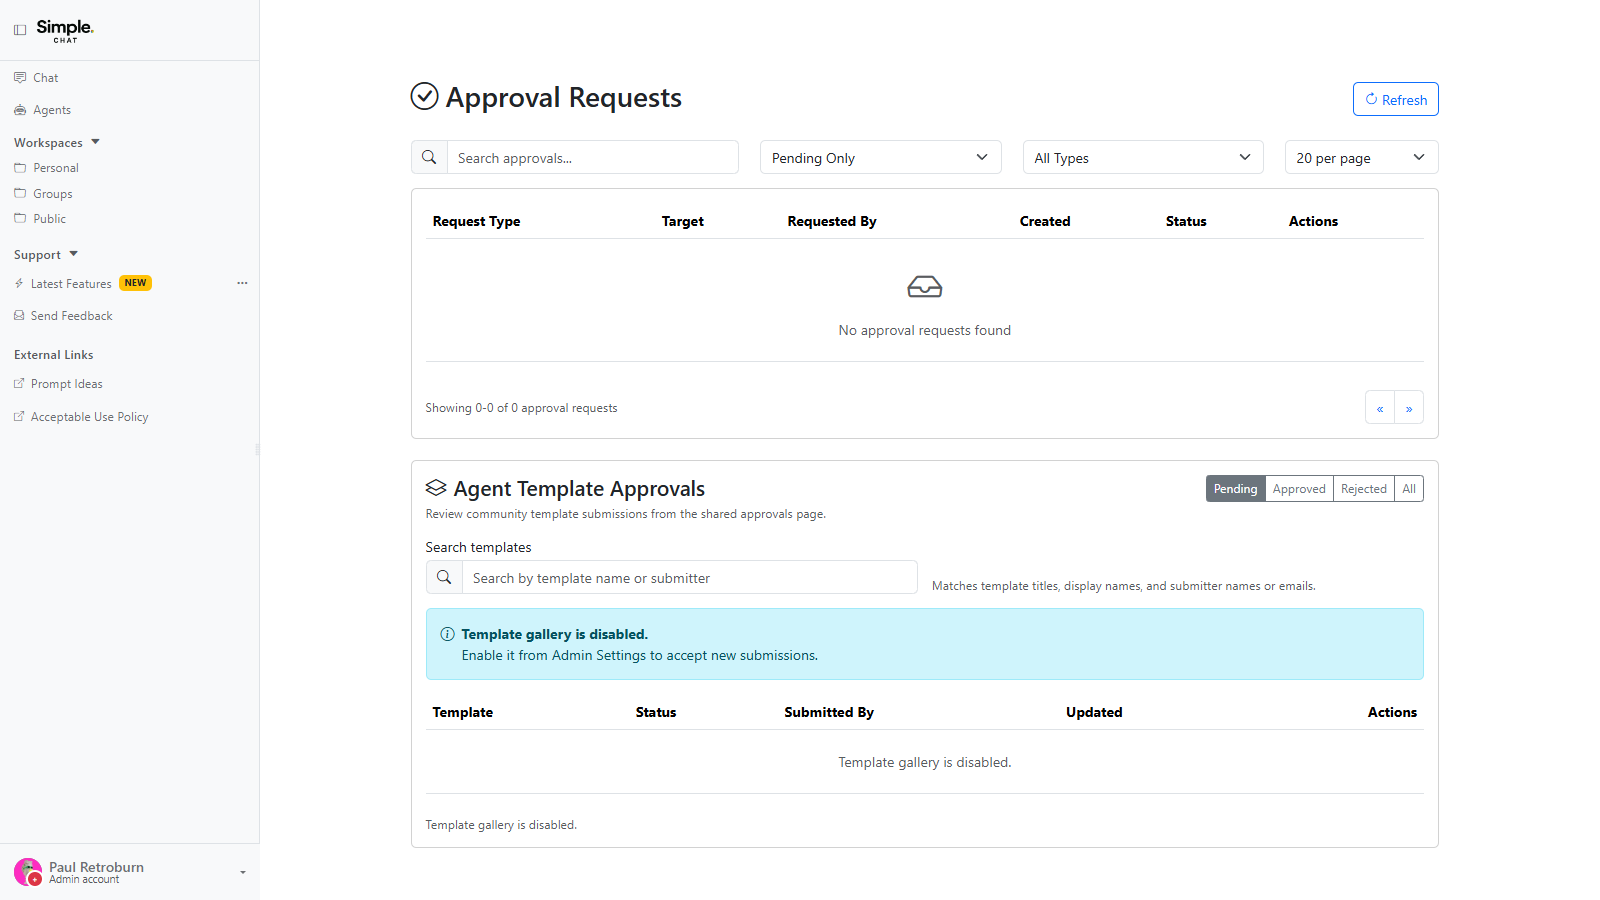Click the Latest Features lightning icon
Viewport: 1600px width, 900px height.
(x=19, y=283)
